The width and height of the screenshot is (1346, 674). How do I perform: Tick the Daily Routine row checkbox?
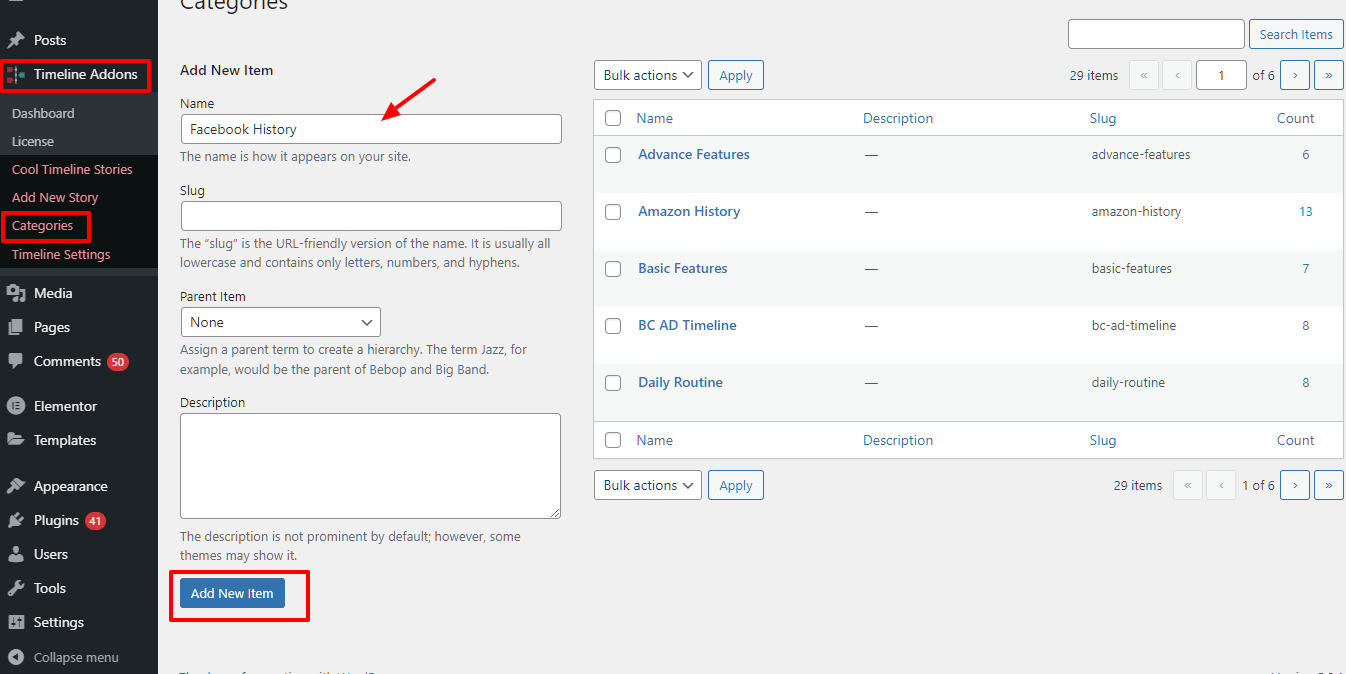[x=613, y=383]
